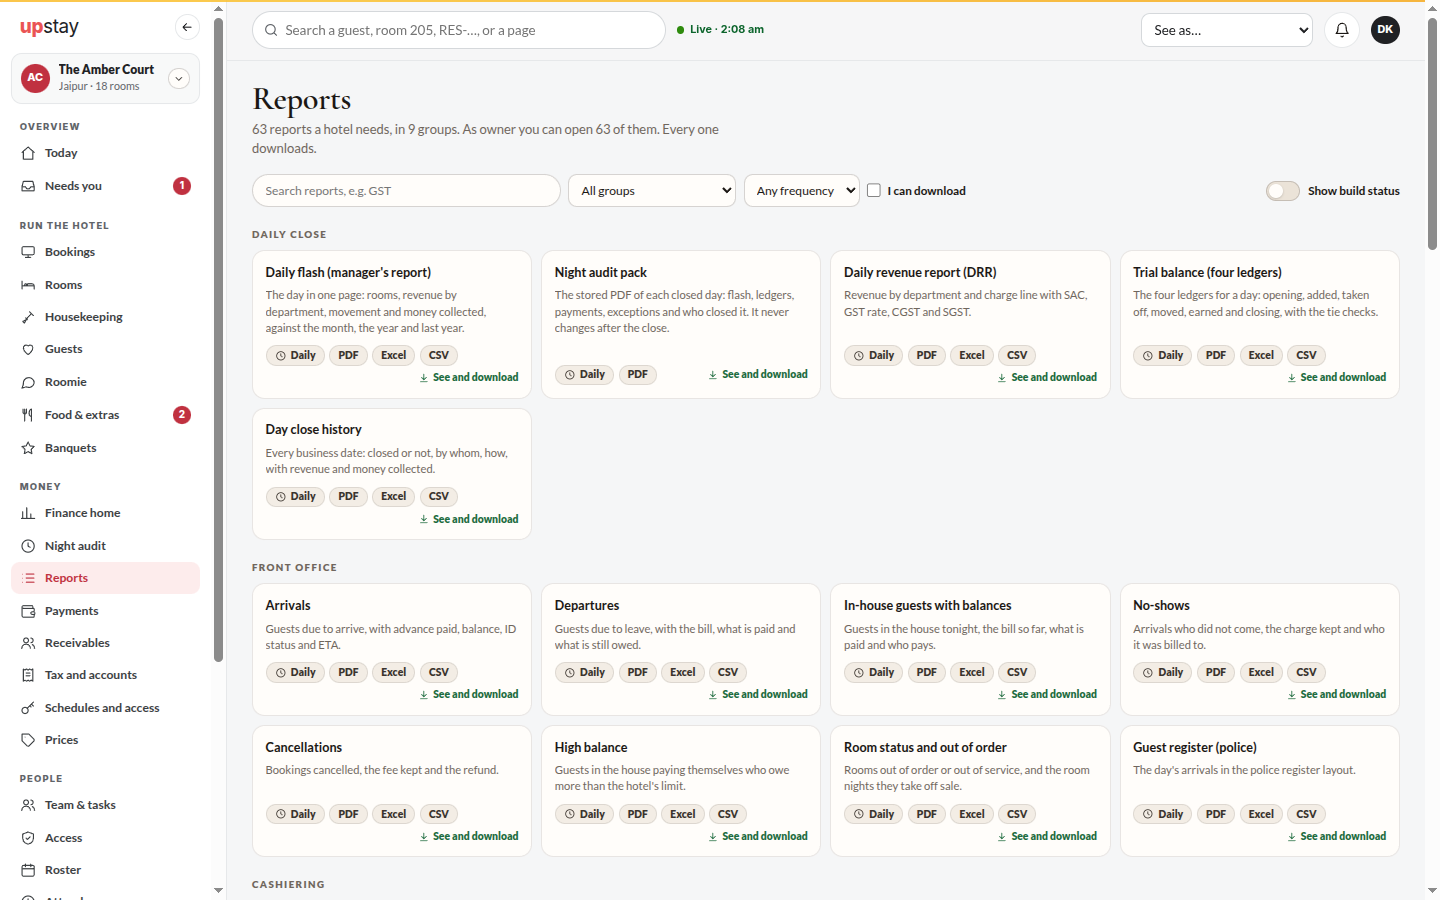This screenshot has height=900, width=1440.
Task: Focus the global guest search box
Action: coord(459,30)
